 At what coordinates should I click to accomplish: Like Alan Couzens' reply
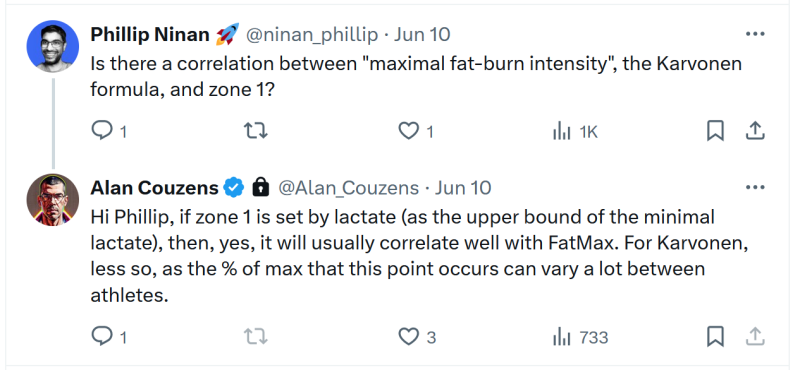coord(417,337)
